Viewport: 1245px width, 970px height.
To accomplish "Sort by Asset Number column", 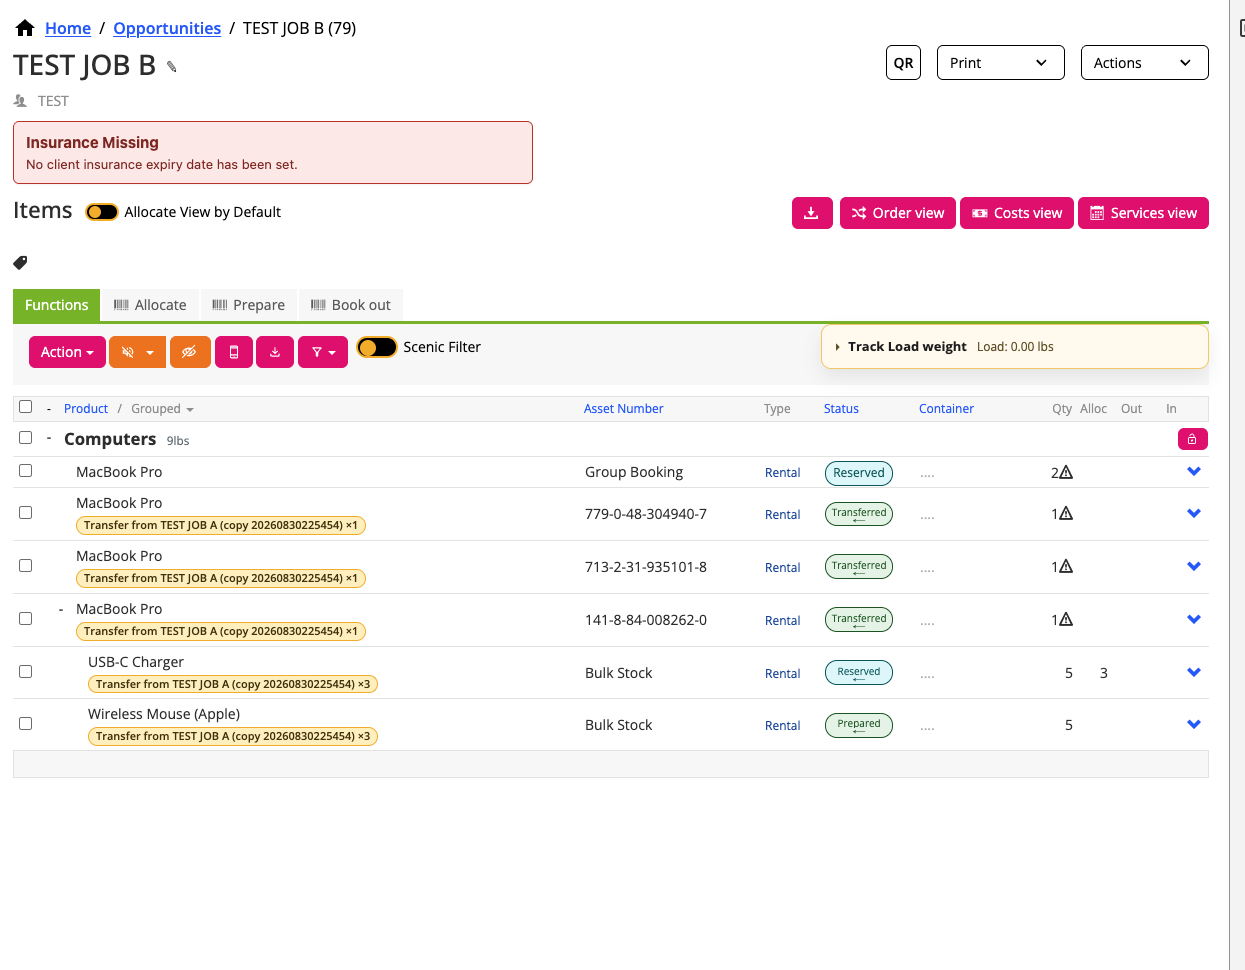I will 623,409.
